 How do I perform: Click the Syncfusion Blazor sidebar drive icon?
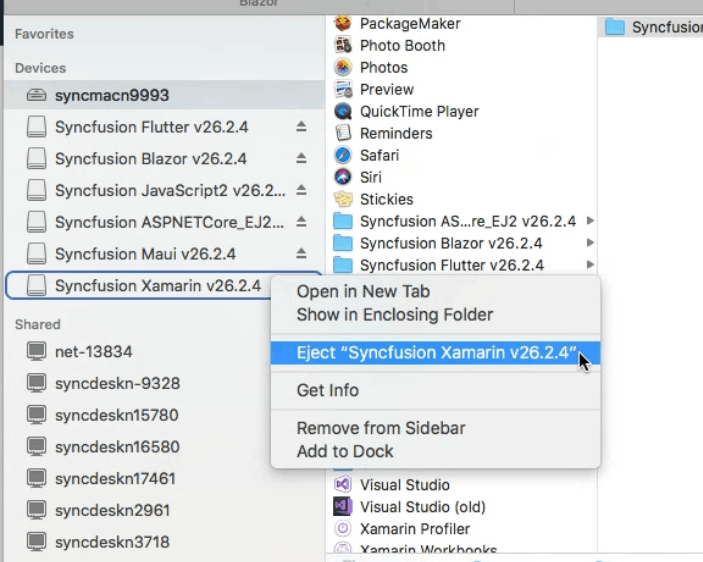click(36, 158)
